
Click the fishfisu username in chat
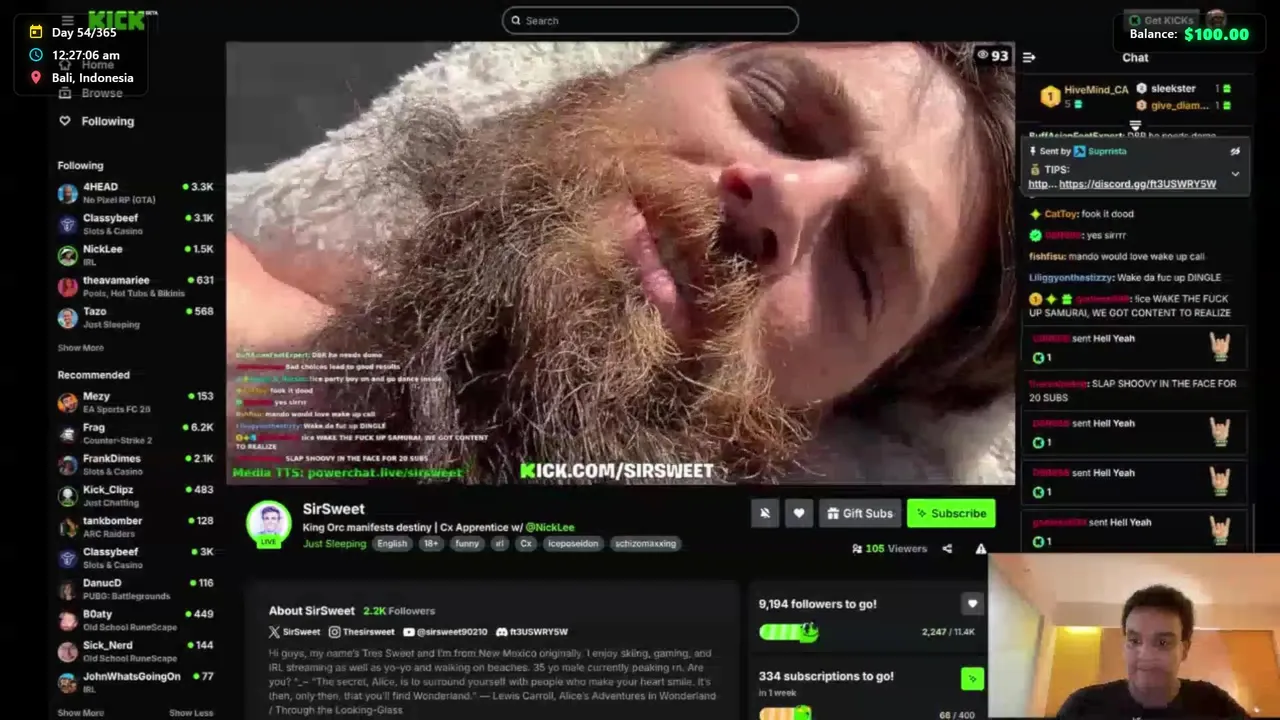(1046, 256)
